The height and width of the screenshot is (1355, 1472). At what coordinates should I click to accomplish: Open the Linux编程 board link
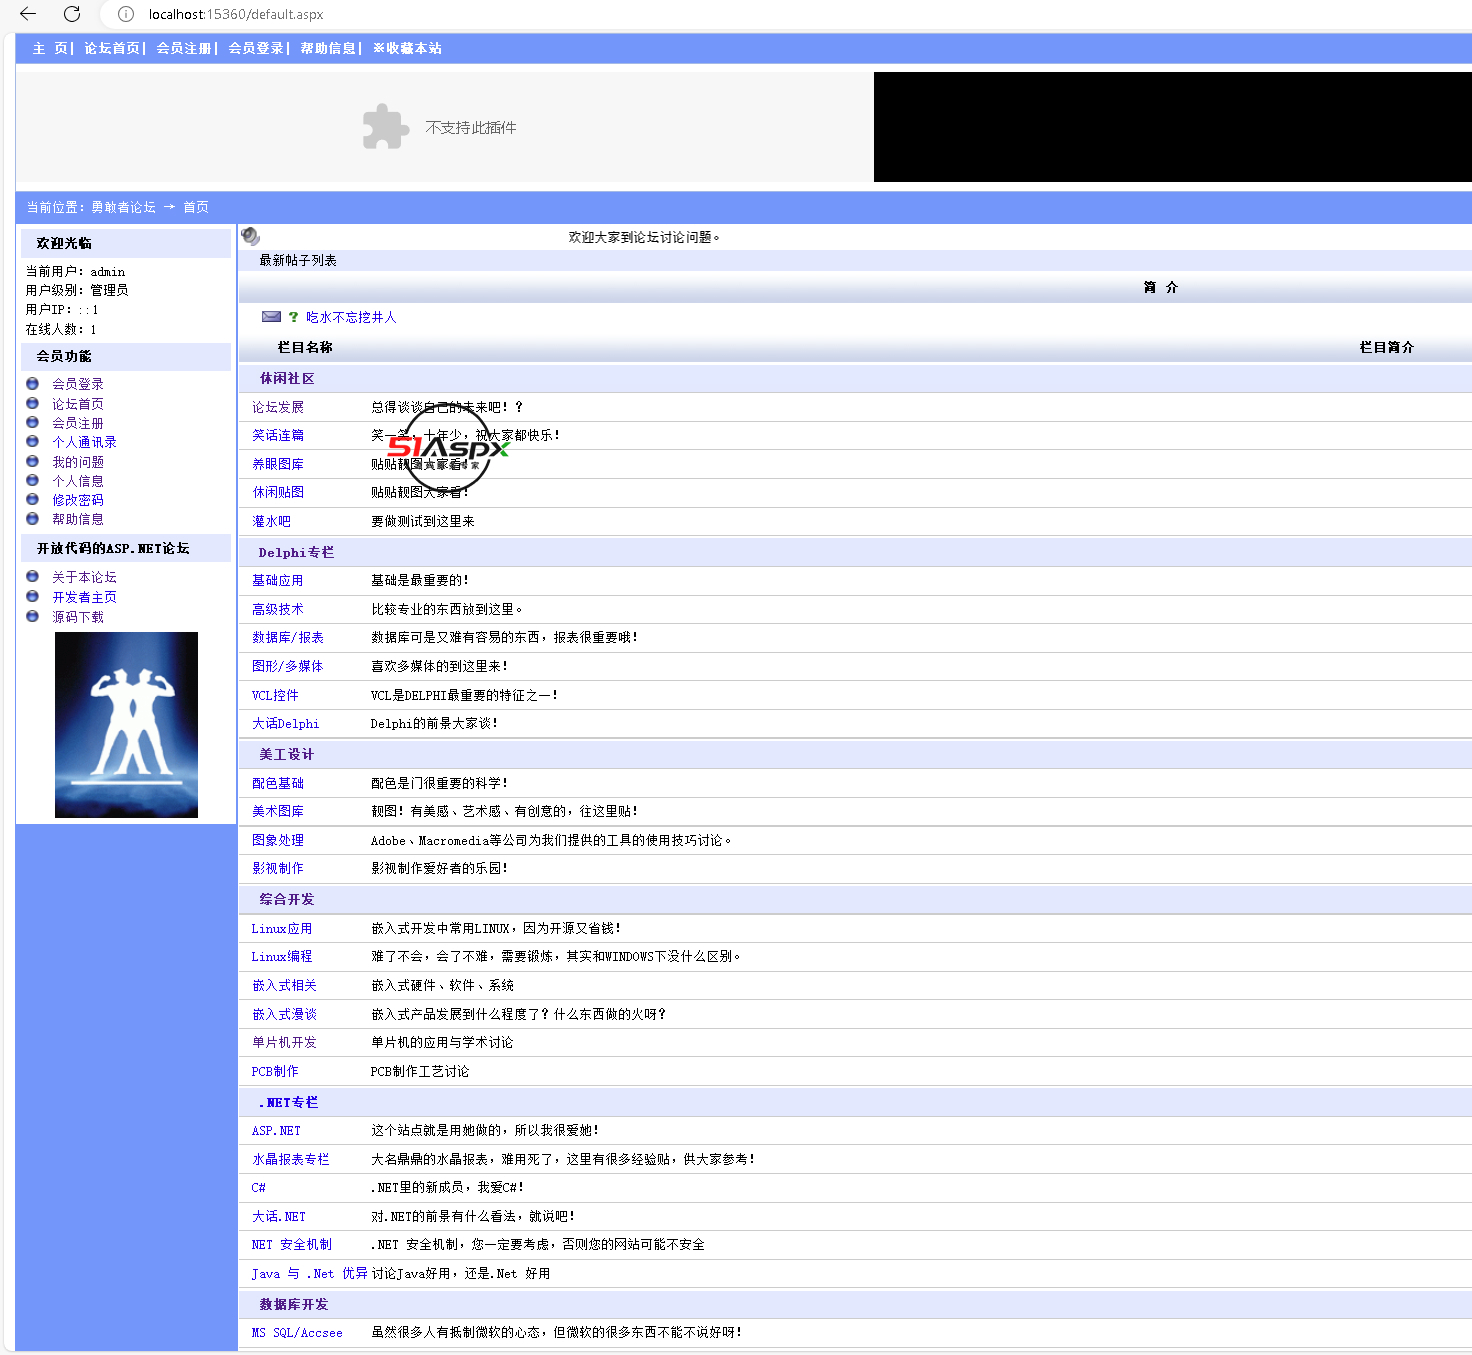281,956
